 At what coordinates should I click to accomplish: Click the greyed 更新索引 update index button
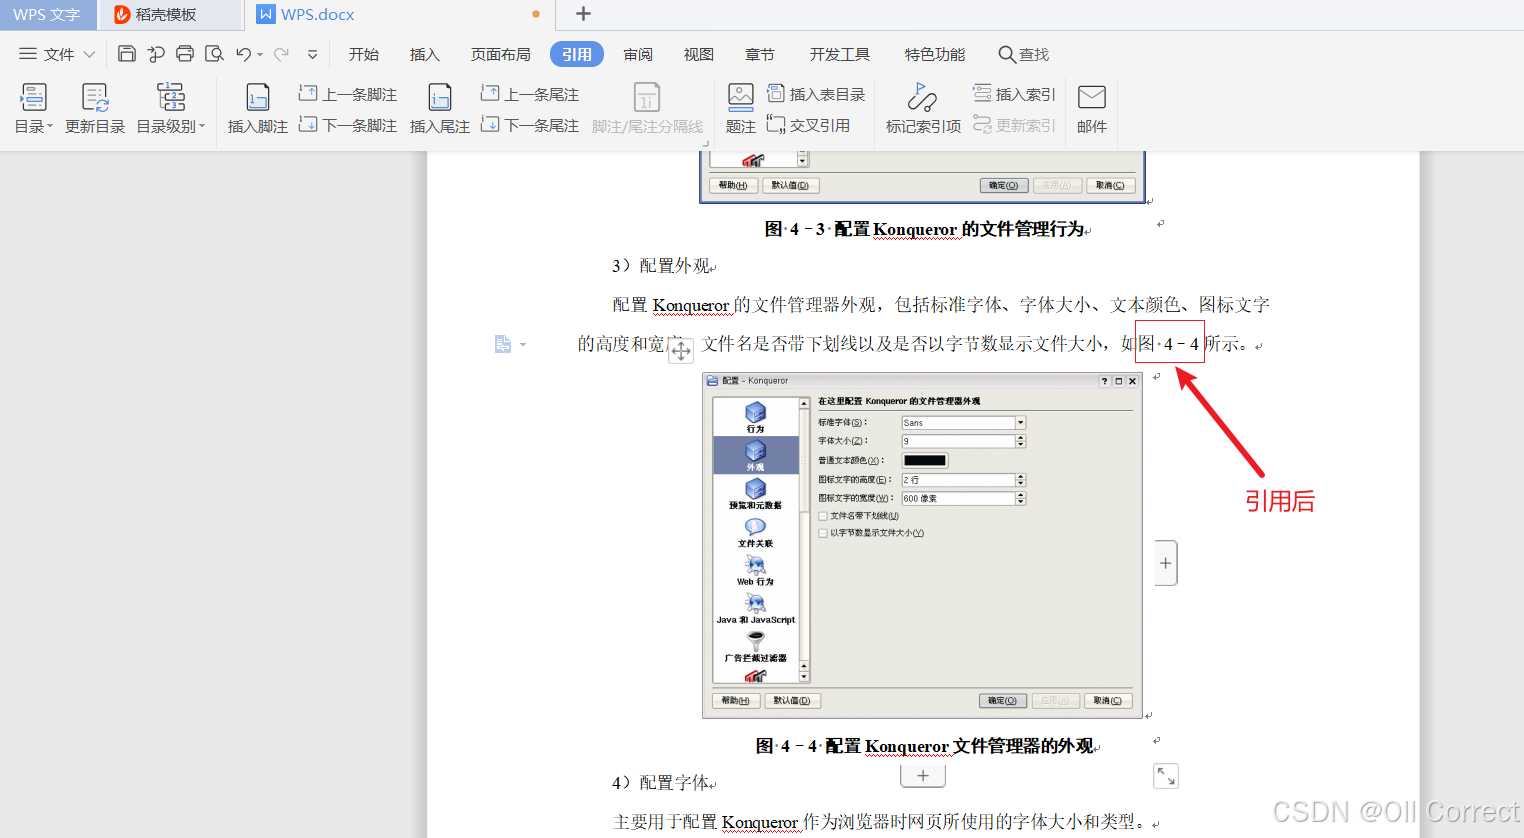coord(1014,125)
